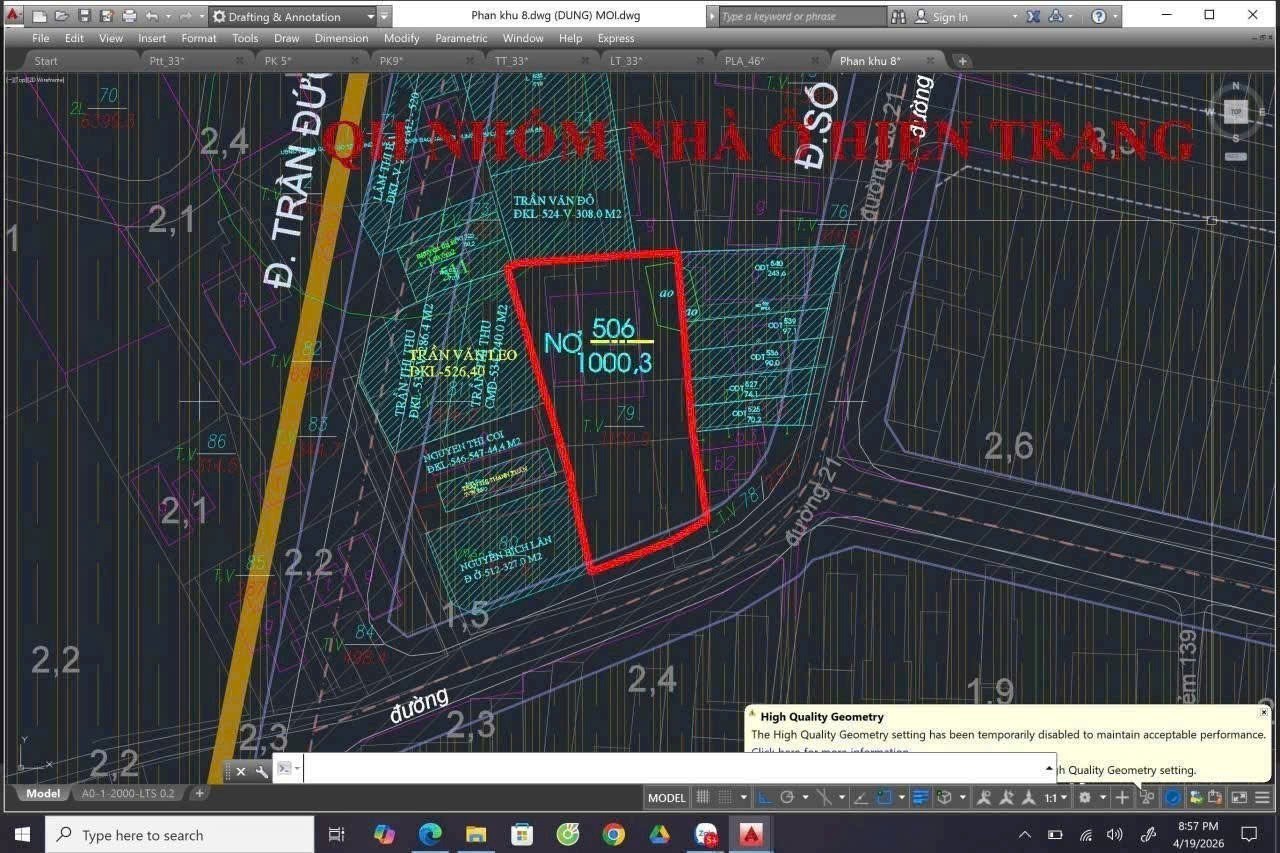The image size is (1280, 853).
Task: Open the Dimension menu
Action: [341, 38]
